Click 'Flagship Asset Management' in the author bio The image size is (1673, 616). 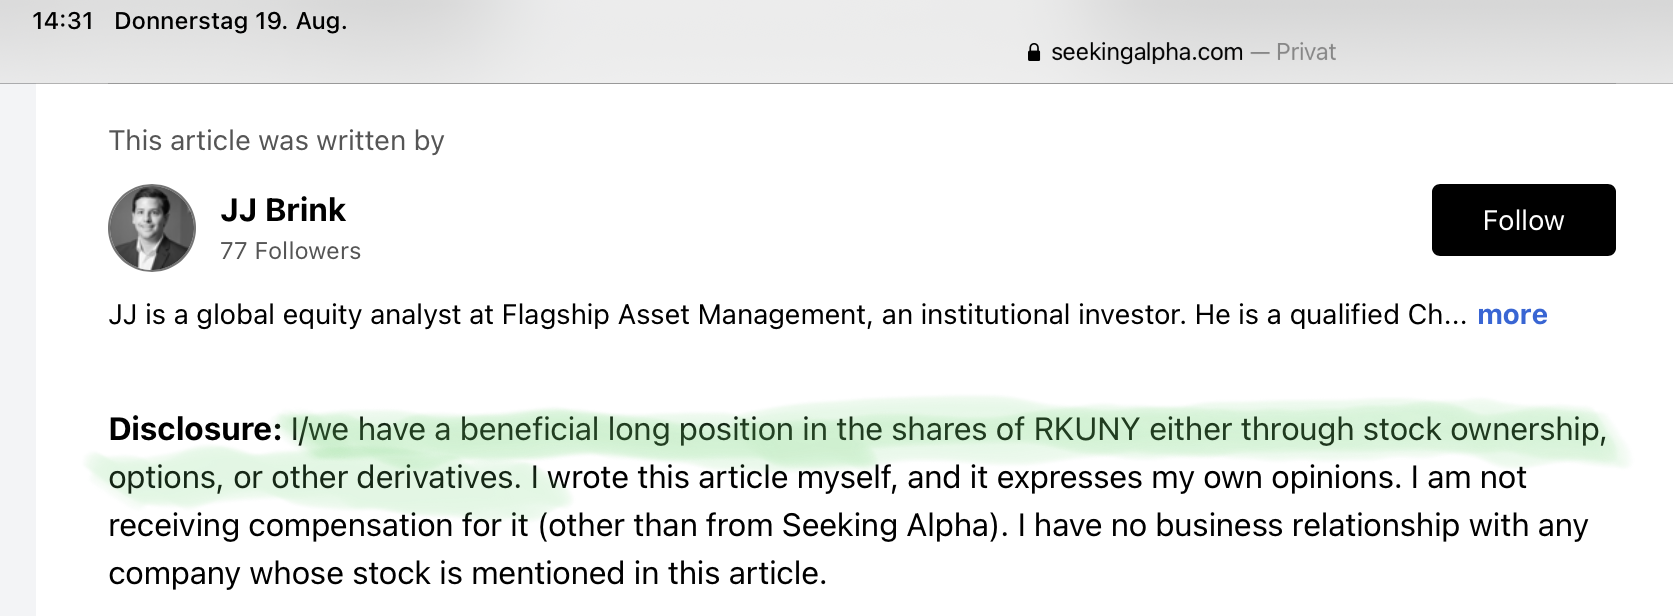684,315
